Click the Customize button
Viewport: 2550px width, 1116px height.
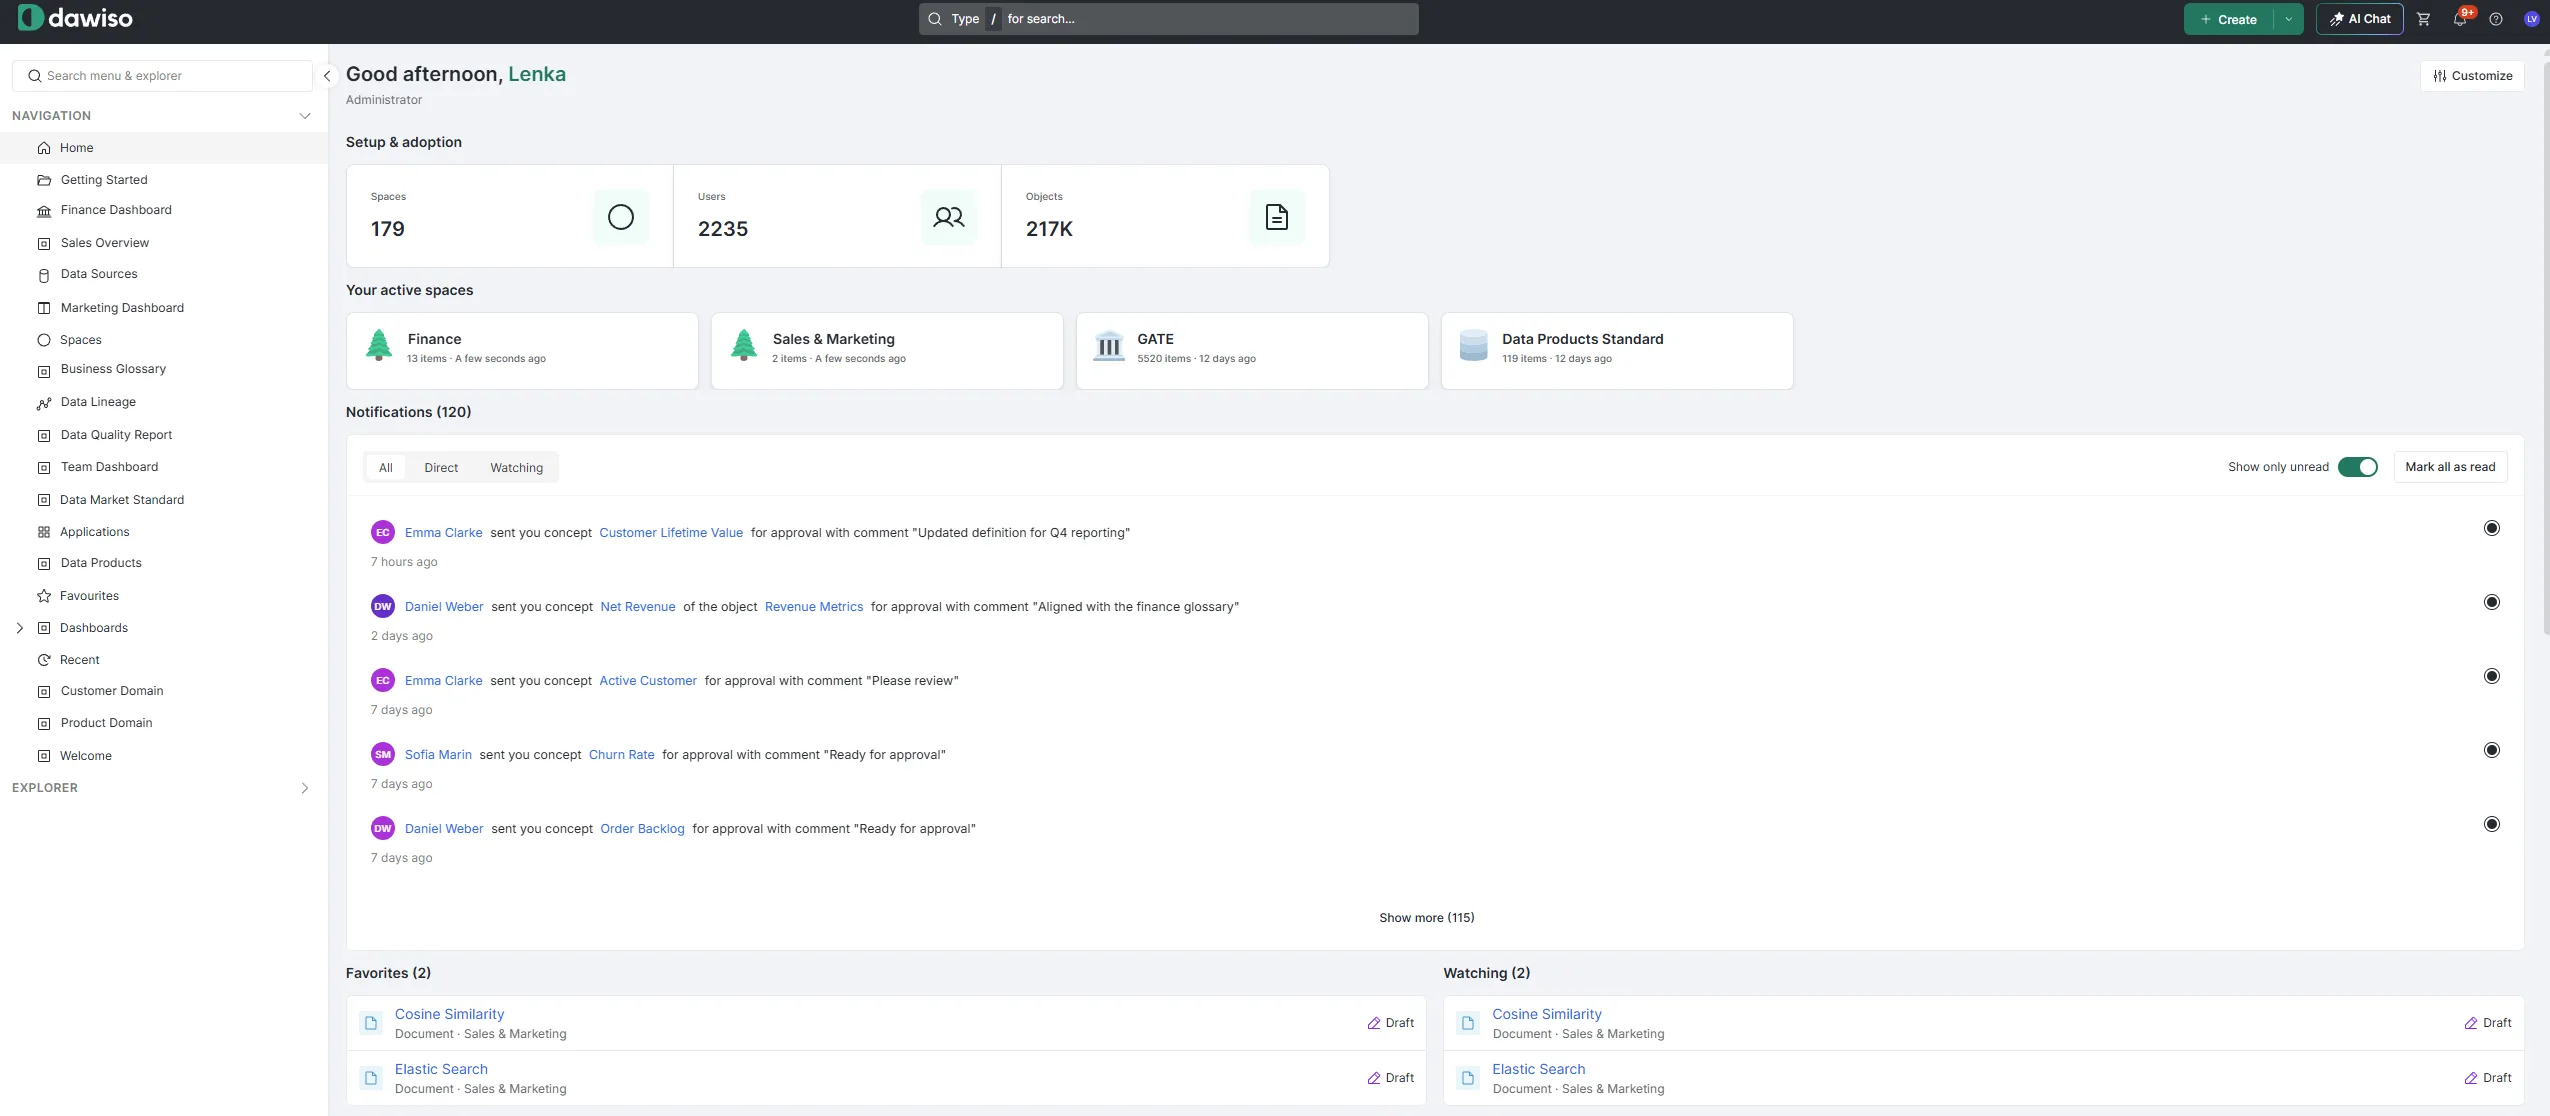(x=2472, y=76)
